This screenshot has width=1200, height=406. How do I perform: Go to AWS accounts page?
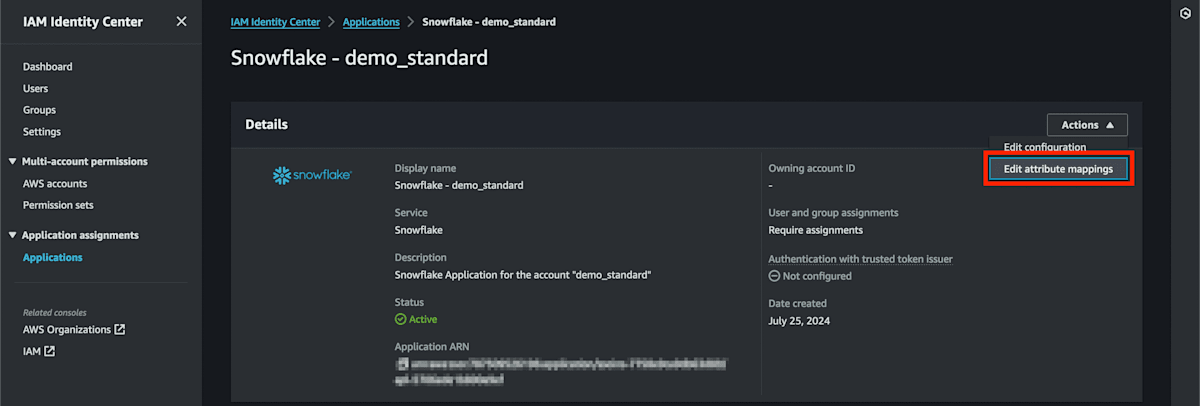coord(55,184)
